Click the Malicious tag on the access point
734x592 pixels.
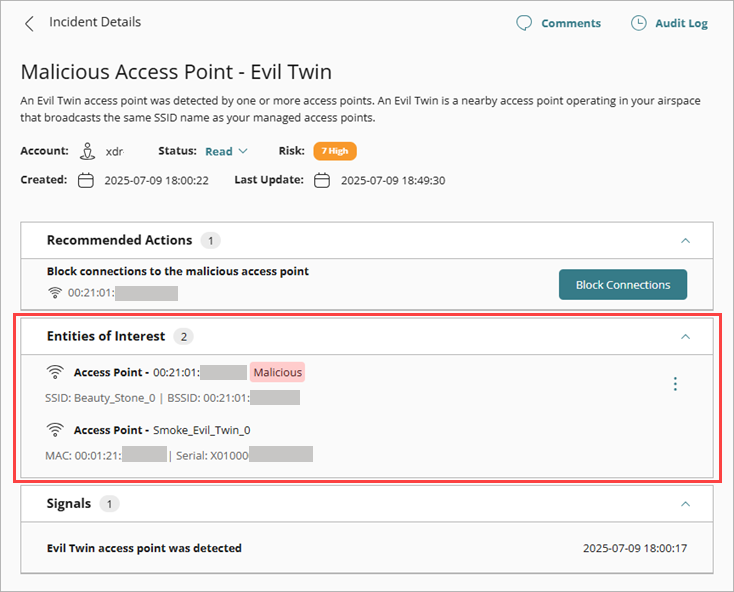[x=277, y=372]
